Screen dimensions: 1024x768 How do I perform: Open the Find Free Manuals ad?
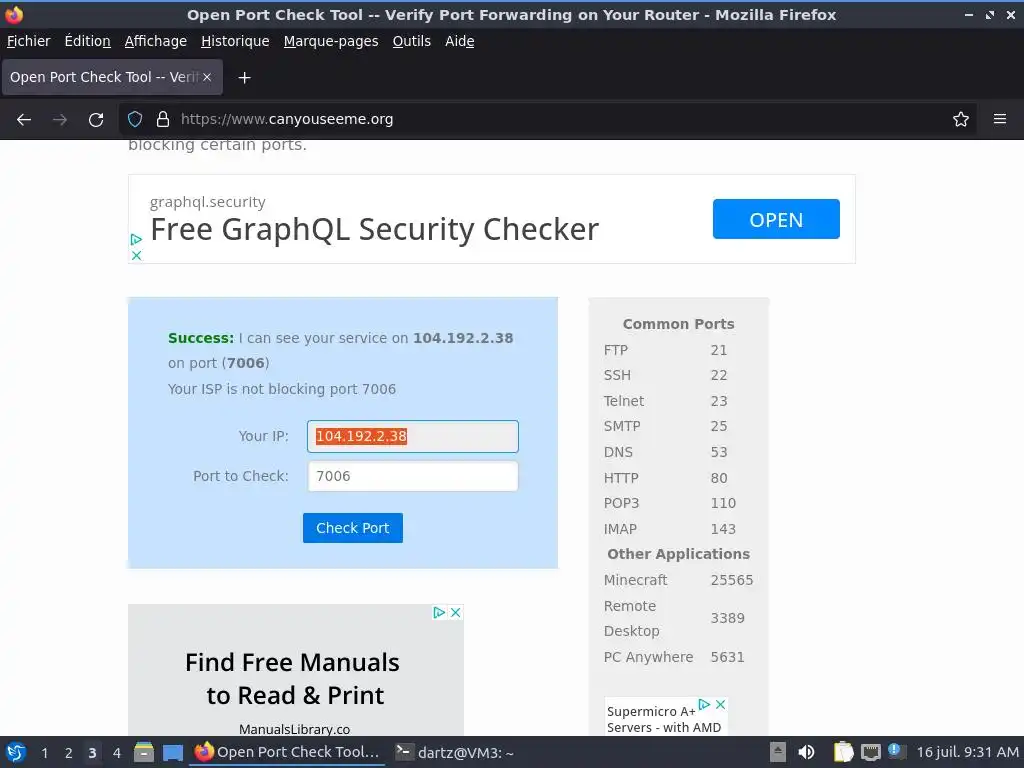point(293,679)
